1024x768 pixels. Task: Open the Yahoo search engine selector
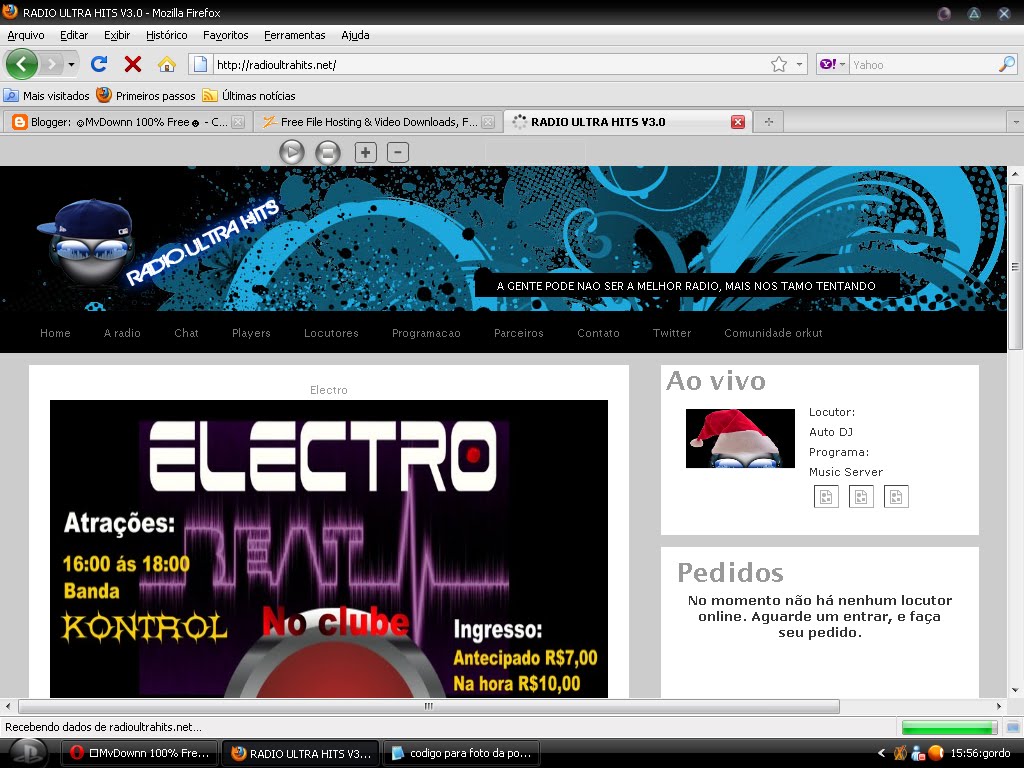(x=832, y=64)
